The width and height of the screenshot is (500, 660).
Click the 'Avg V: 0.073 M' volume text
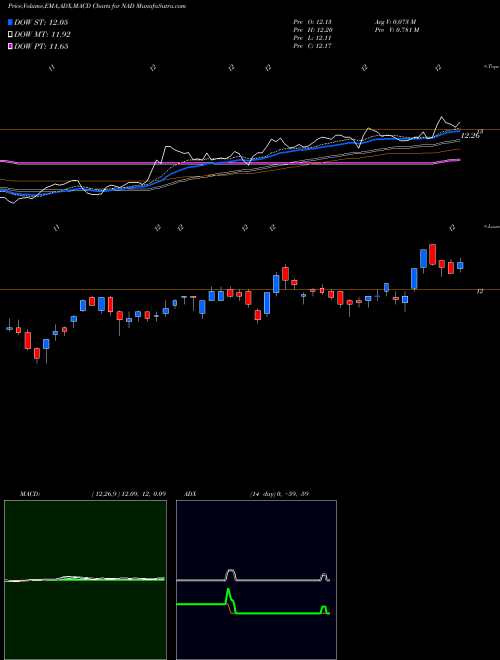[x=395, y=22]
